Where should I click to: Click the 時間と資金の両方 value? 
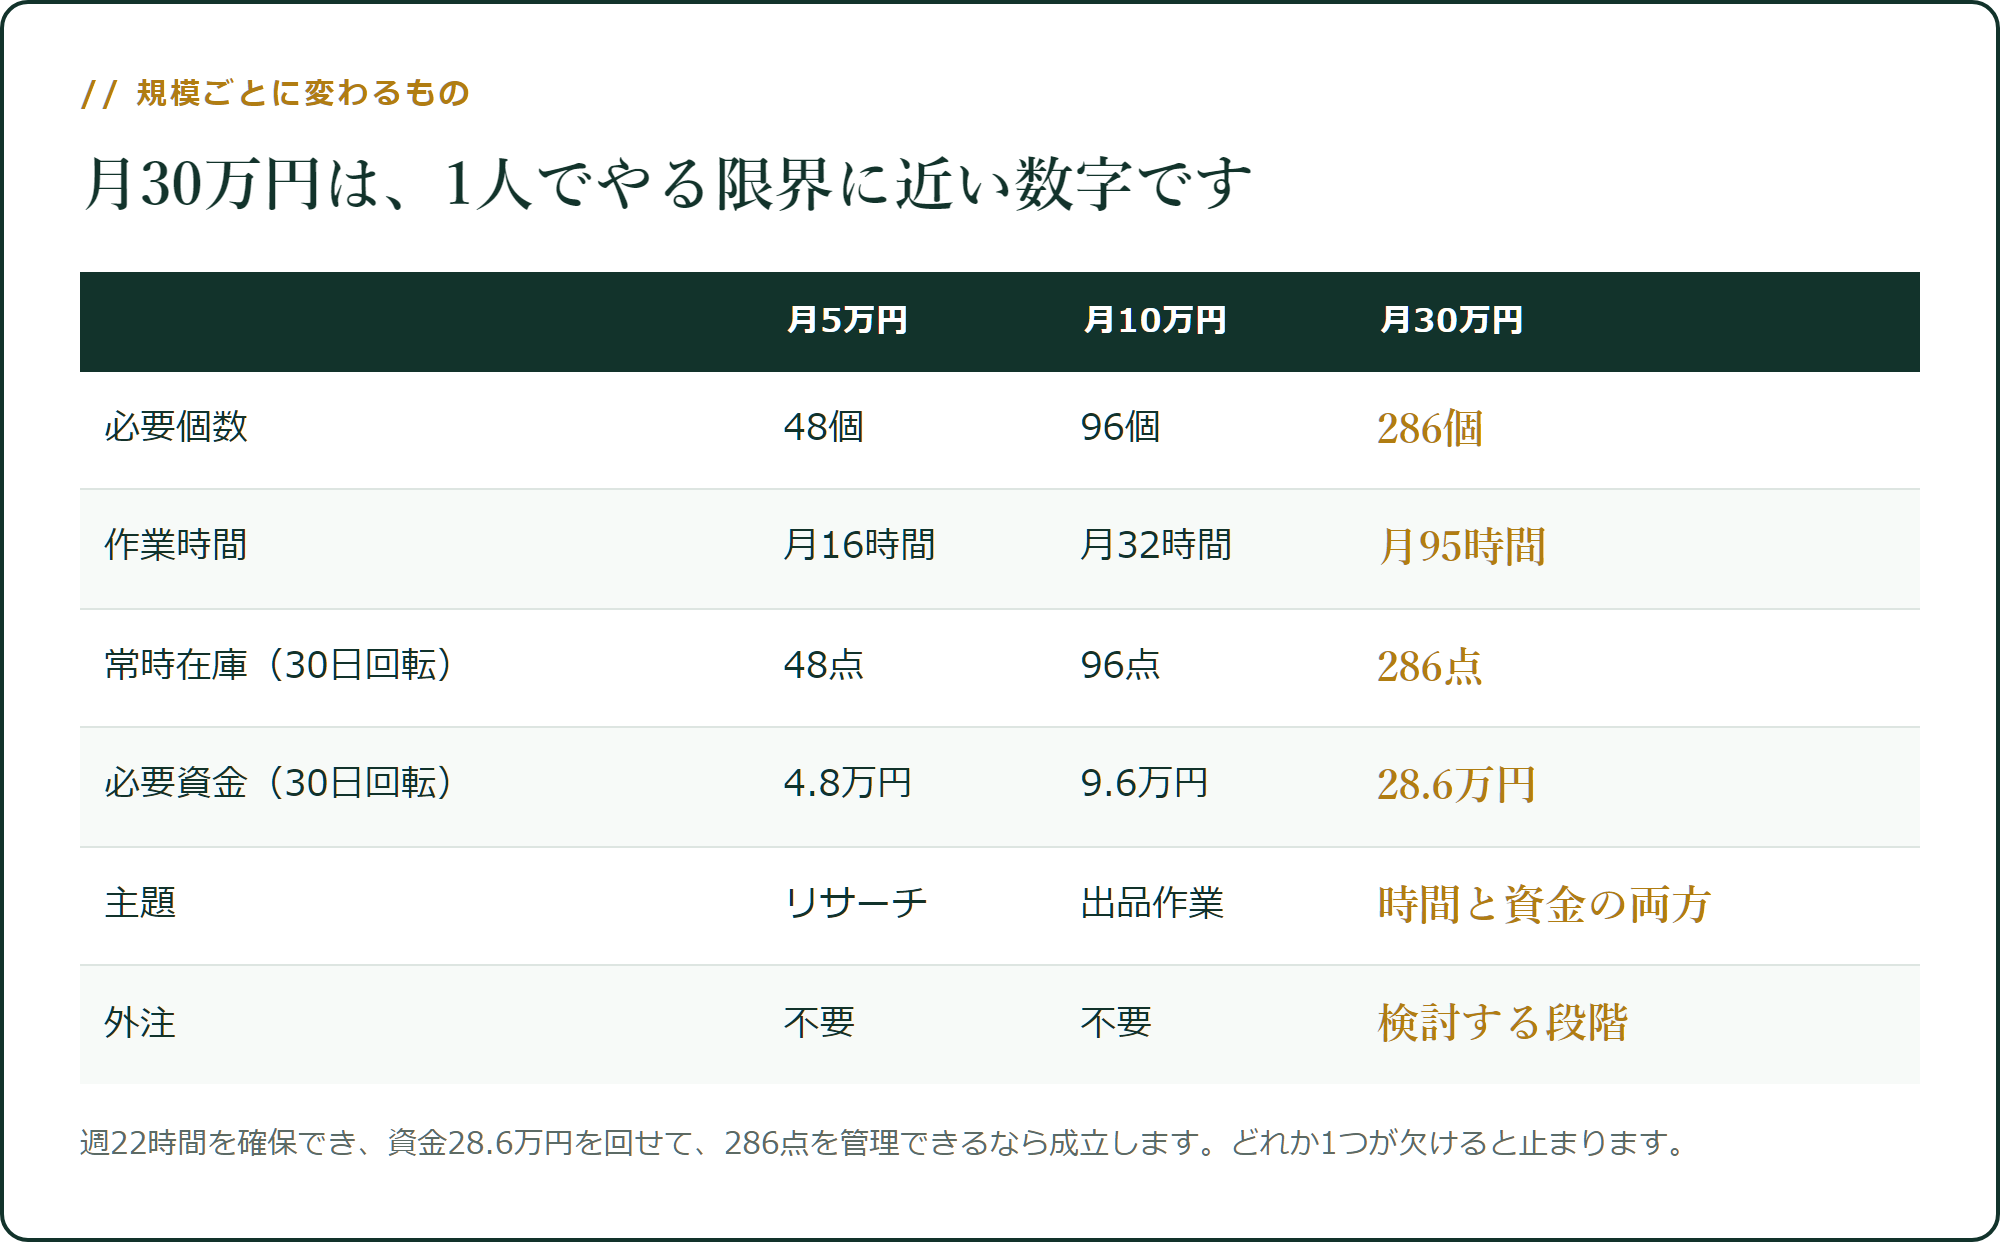[1544, 905]
